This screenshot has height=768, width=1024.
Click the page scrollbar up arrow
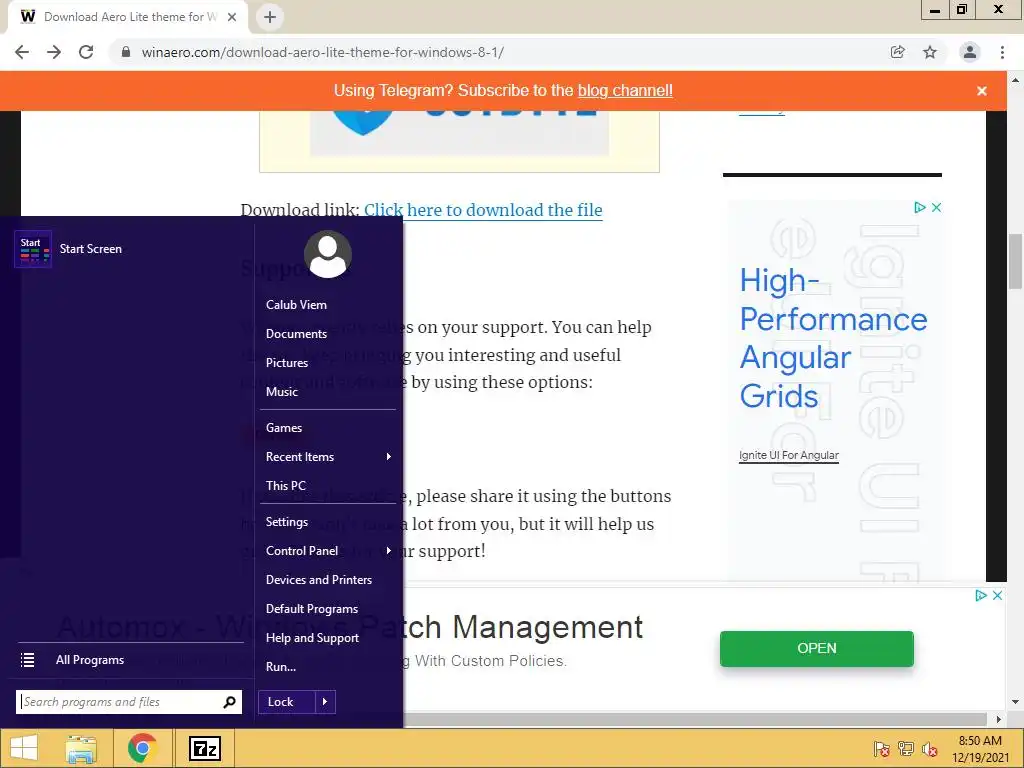pyautogui.click(x=1016, y=80)
